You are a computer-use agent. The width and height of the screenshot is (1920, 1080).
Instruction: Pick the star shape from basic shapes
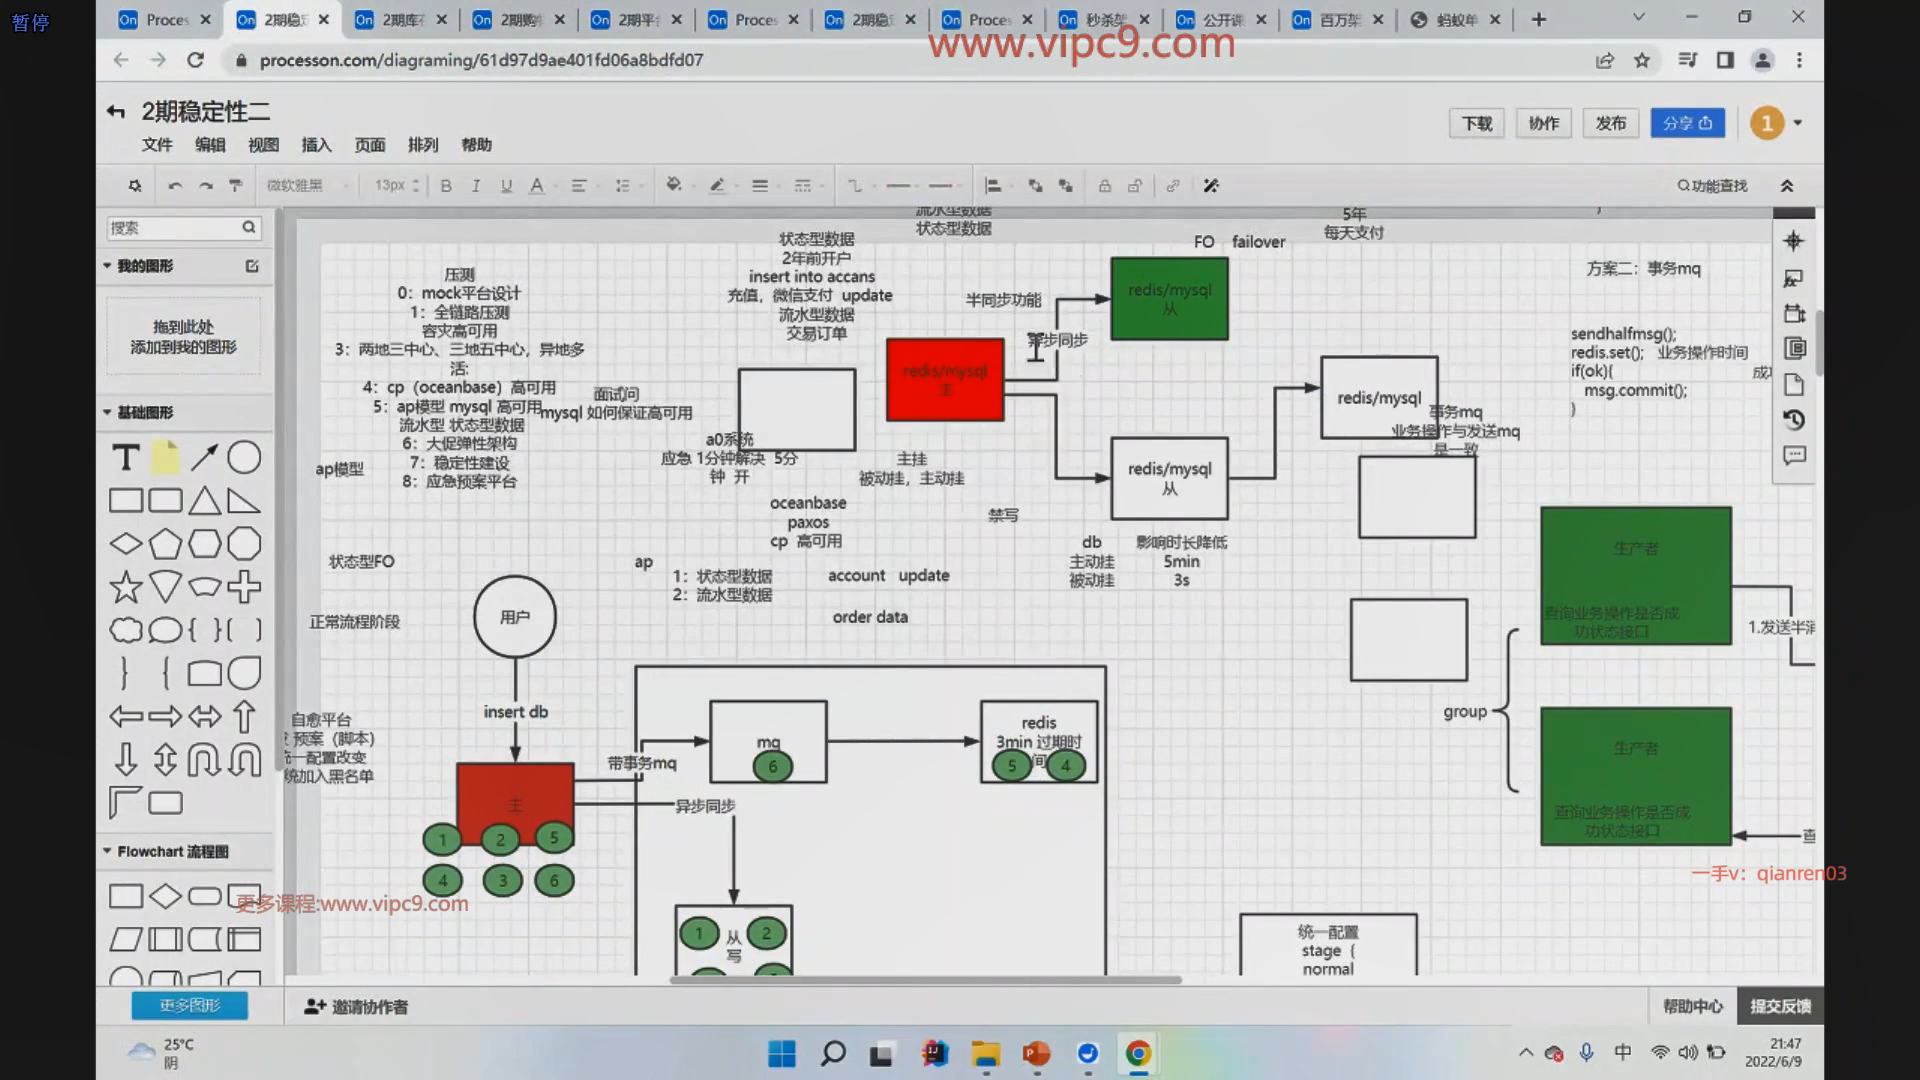[x=125, y=587]
